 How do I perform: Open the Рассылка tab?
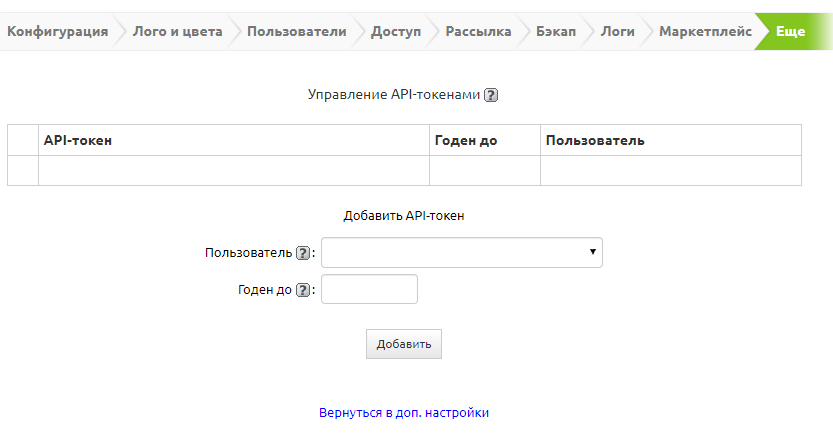(x=478, y=31)
